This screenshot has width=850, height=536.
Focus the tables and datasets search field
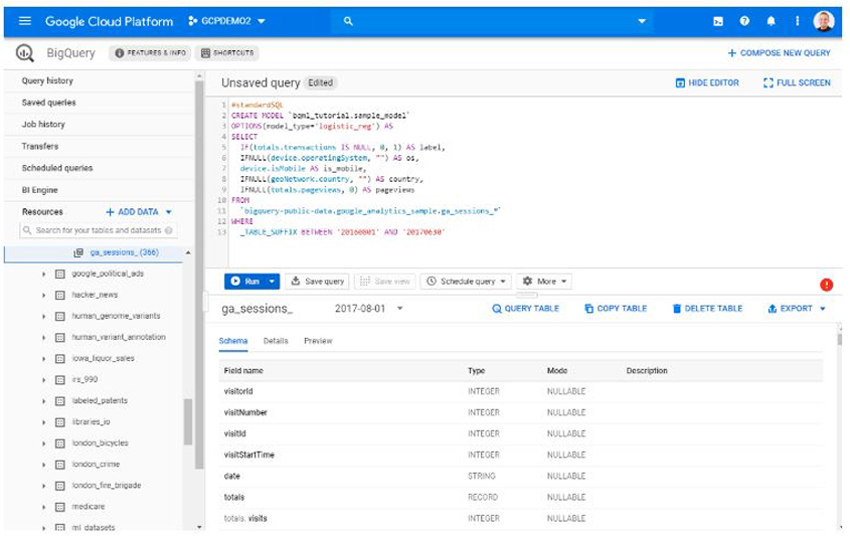98,230
